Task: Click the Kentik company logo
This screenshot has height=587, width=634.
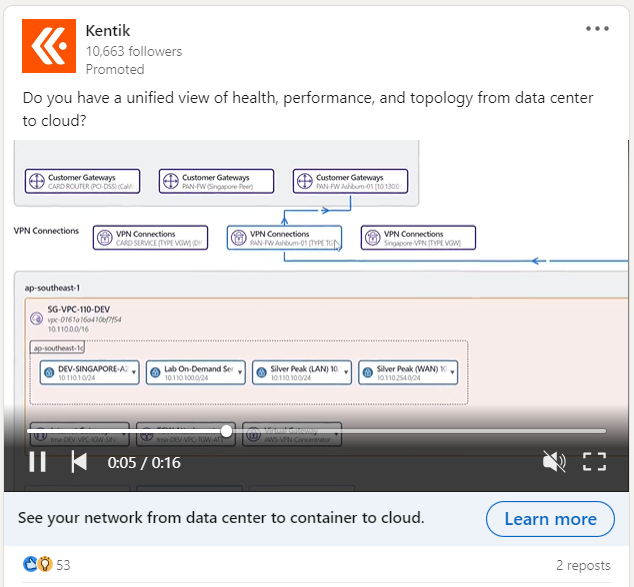Action: point(49,46)
